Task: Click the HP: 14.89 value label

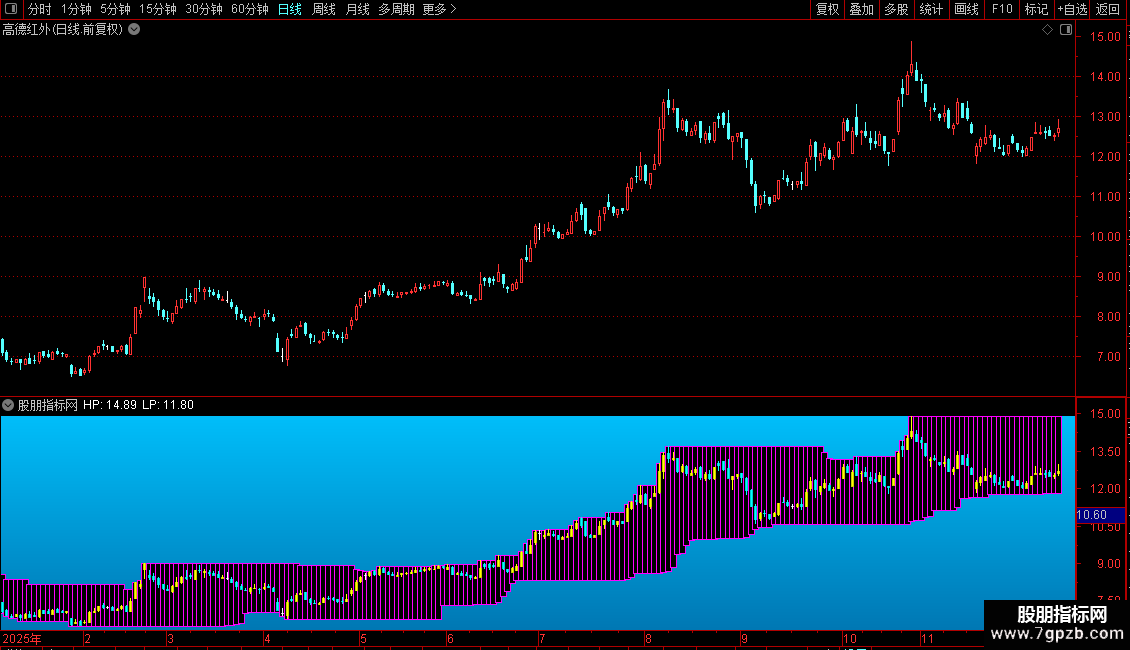Action: tap(110, 405)
